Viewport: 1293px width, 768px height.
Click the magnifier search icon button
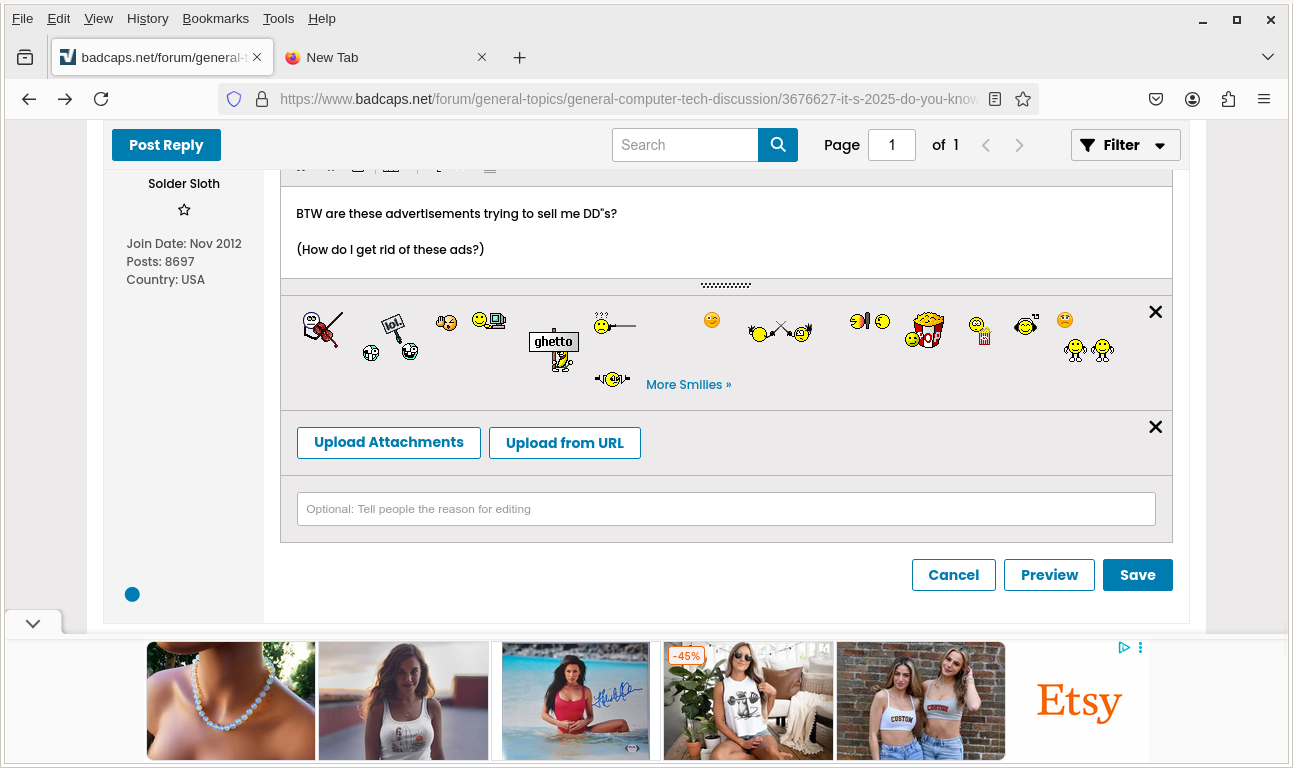coord(777,145)
